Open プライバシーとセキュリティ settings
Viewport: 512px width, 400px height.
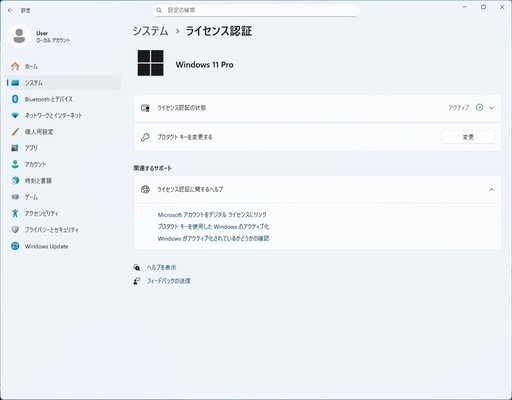click(x=64, y=230)
